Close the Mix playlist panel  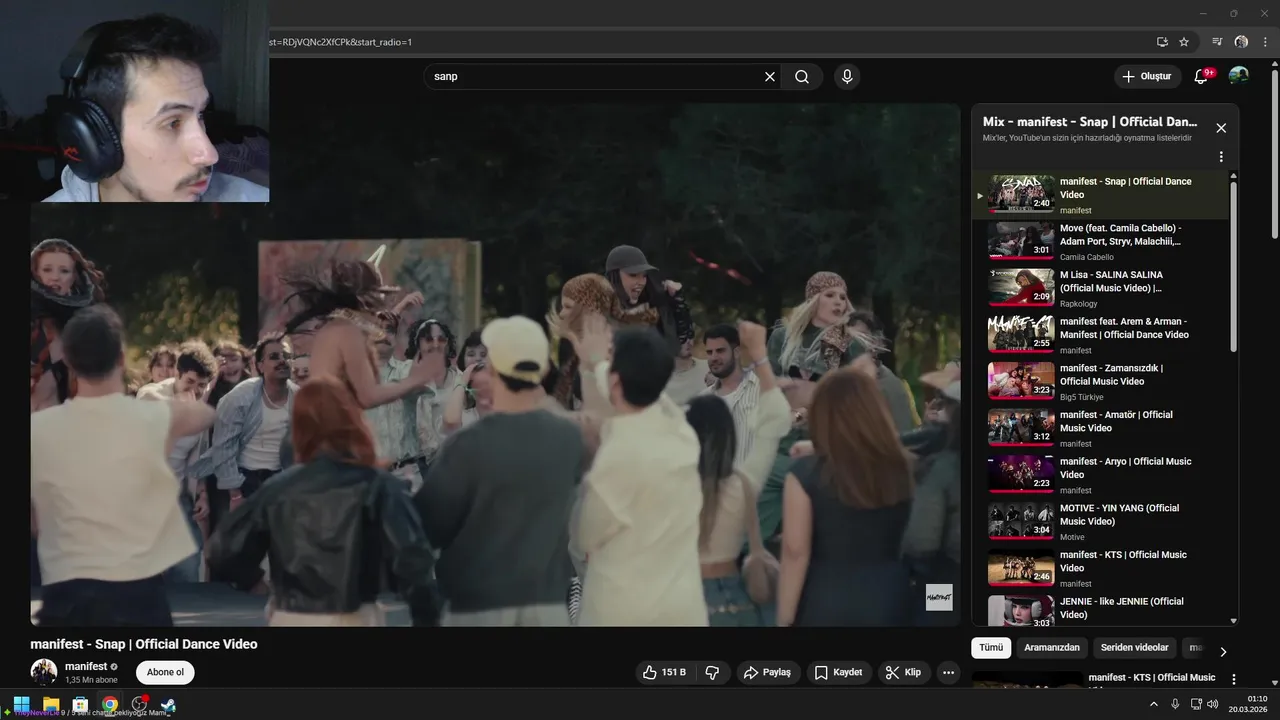1221,128
